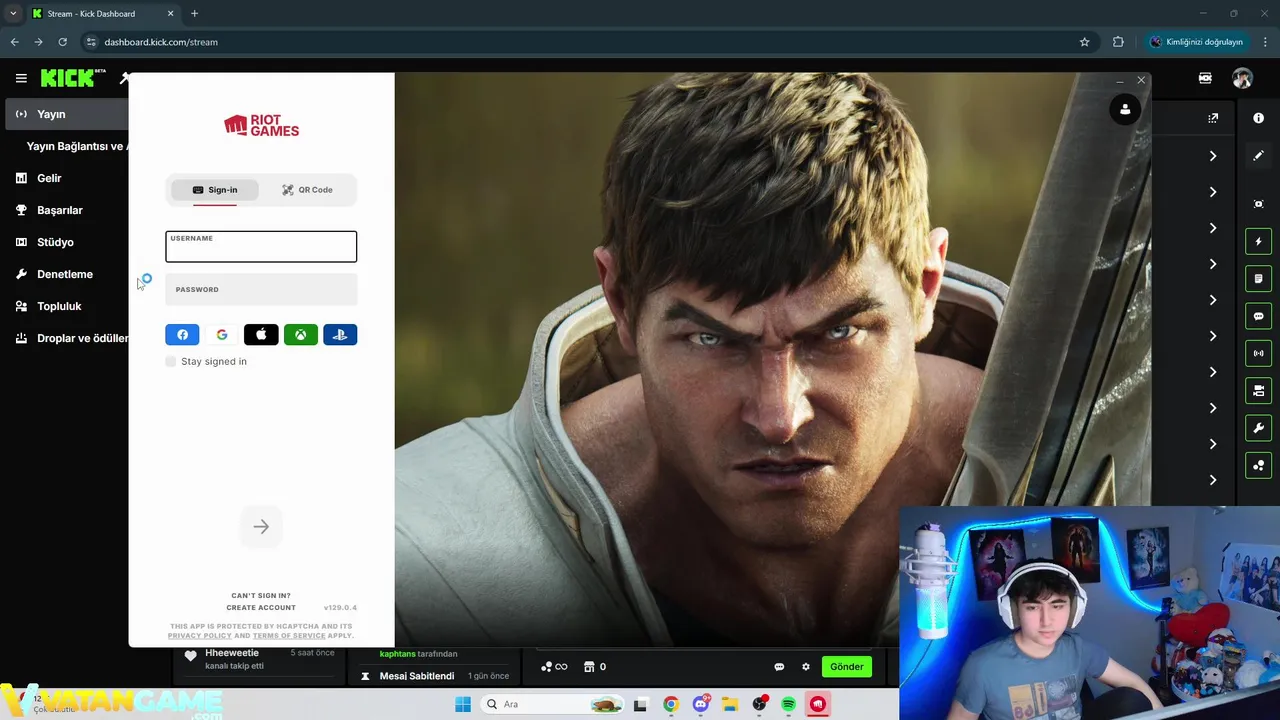Click the taskbar Ara search box

point(552,704)
